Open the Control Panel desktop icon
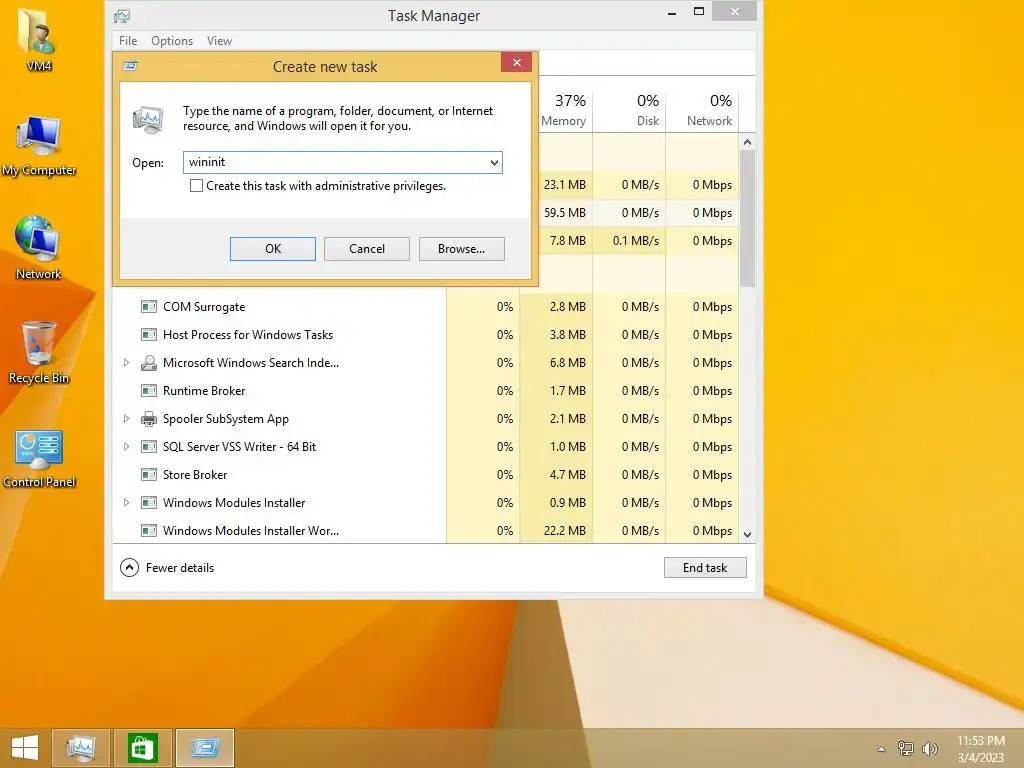The image size is (1024, 768). point(39,459)
